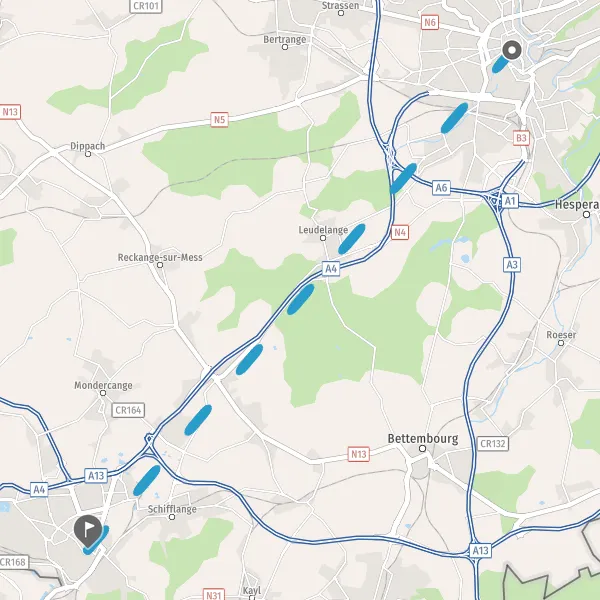
Task: Click the N13 shield near Bettembourg
Action: point(359,454)
